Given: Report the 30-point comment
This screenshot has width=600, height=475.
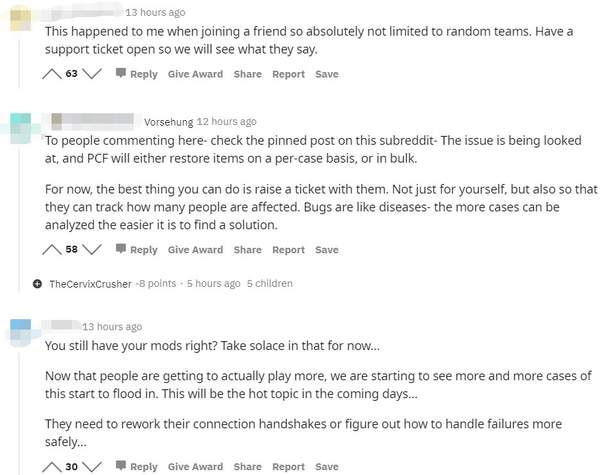Looking at the screenshot, I should tap(288, 466).
